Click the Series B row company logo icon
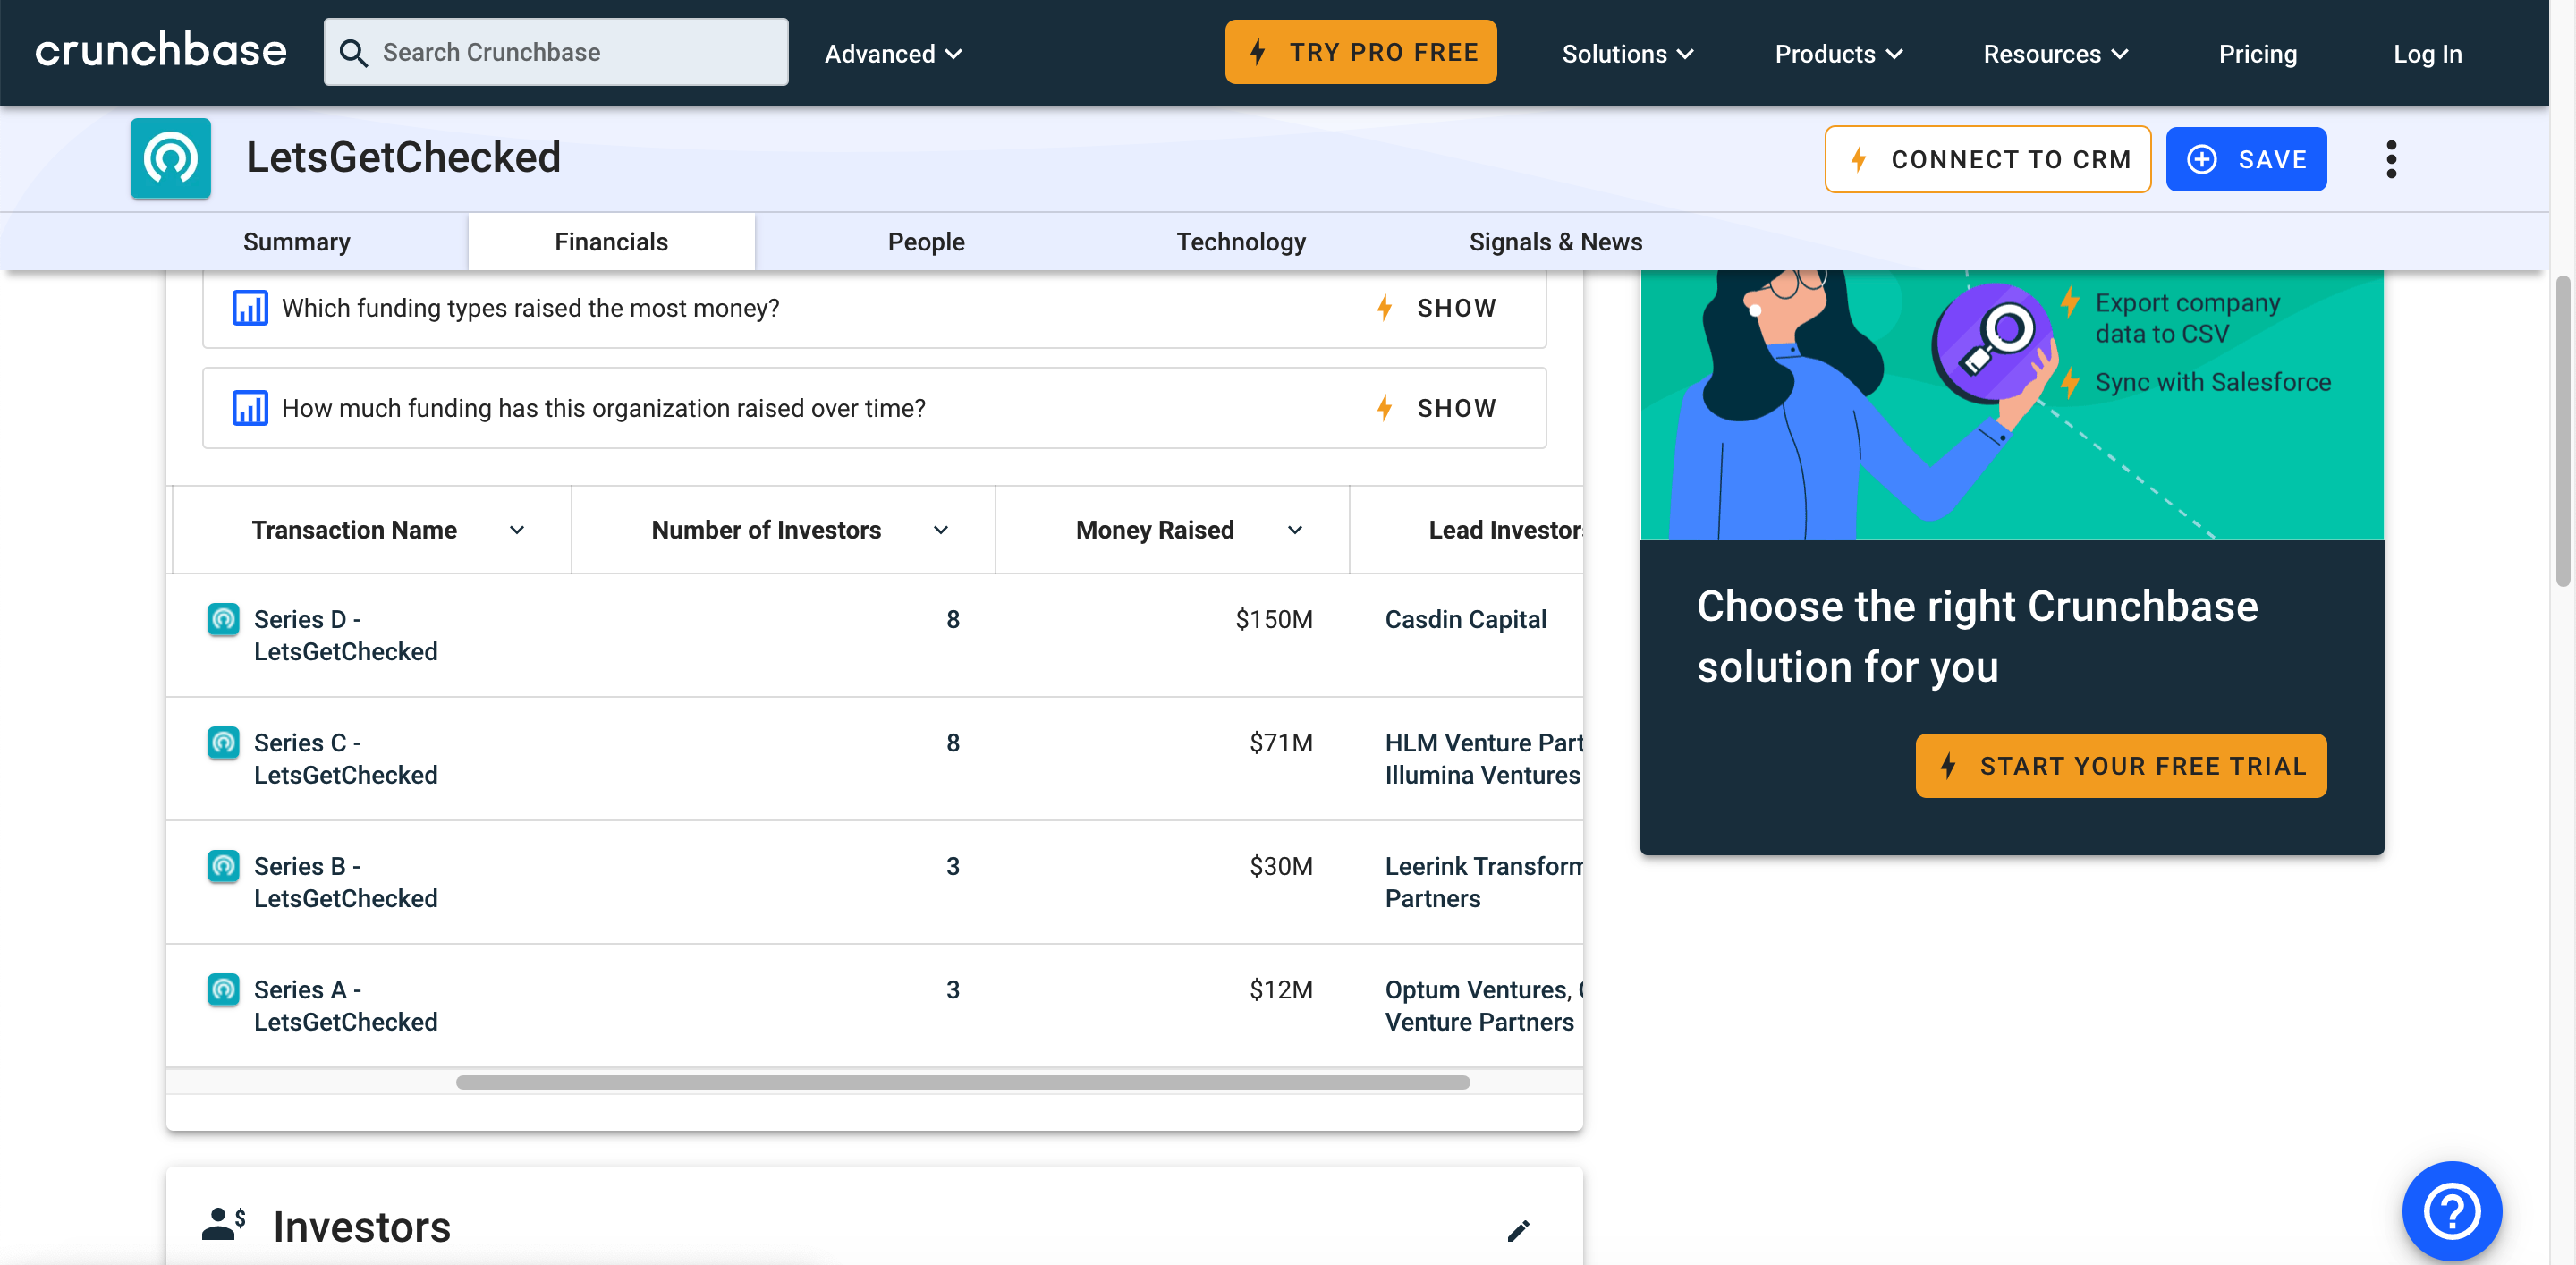This screenshot has width=2576, height=1265. point(223,865)
